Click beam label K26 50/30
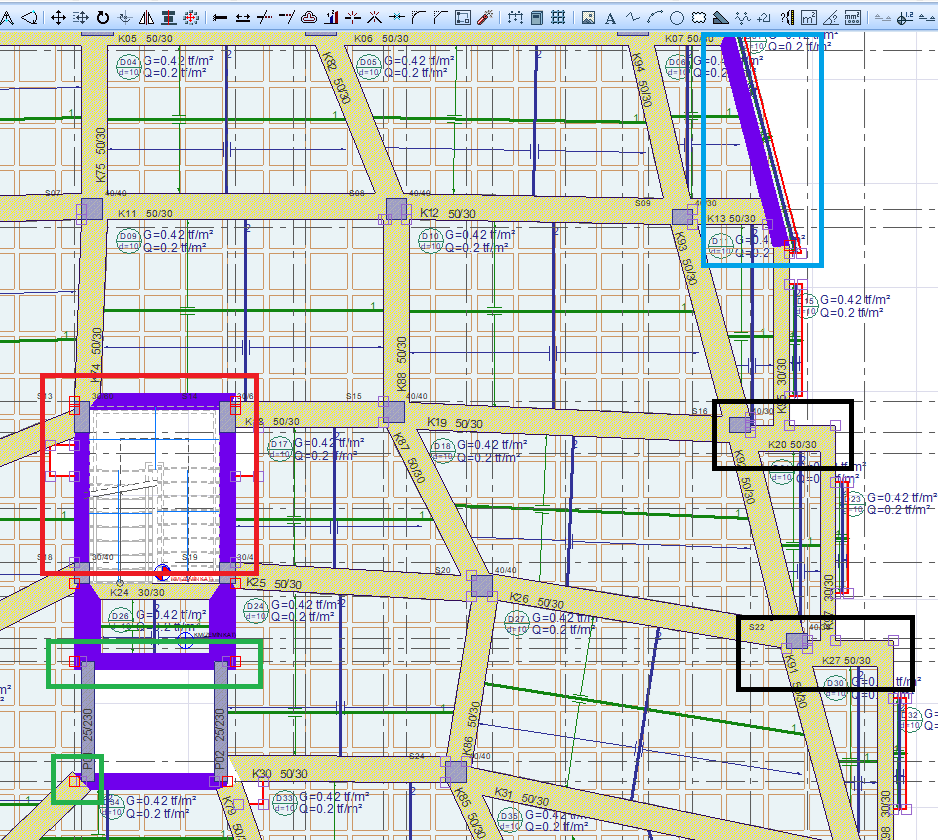The width and height of the screenshot is (938, 840). coord(533,600)
